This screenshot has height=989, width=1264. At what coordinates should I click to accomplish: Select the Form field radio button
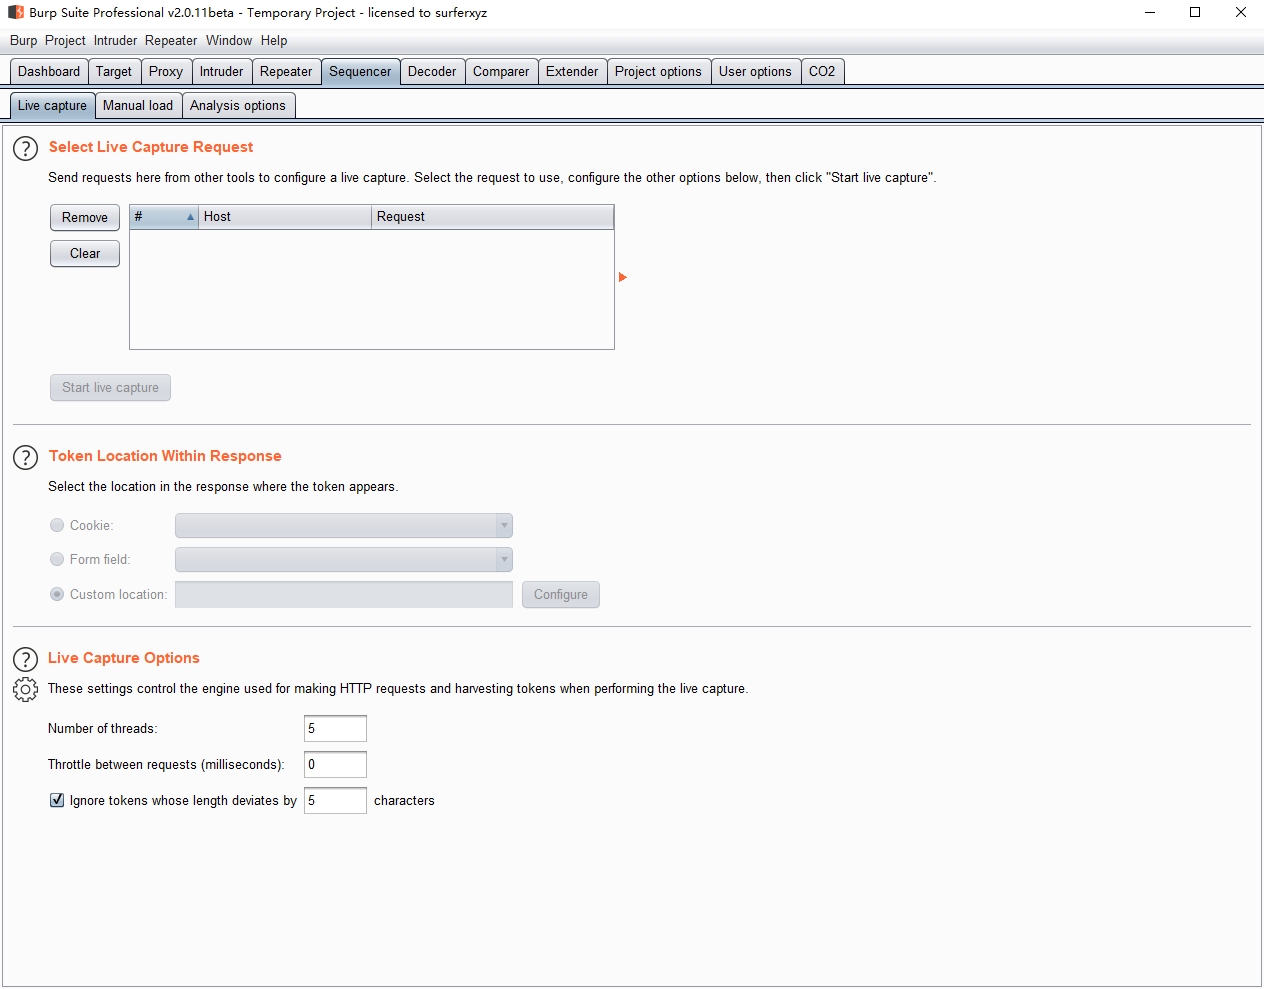pyautogui.click(x=57, y=560)
